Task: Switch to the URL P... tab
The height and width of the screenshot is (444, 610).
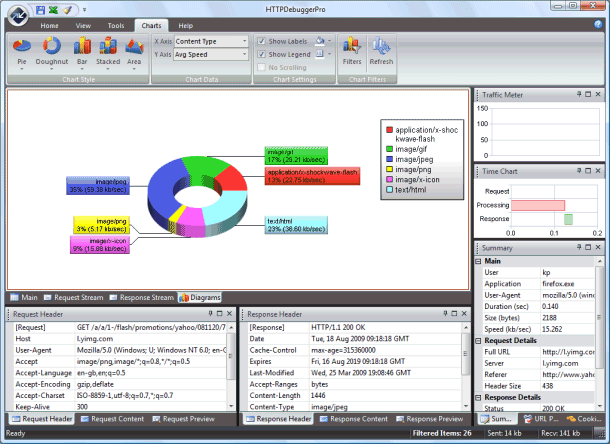Action: (541, 419)
